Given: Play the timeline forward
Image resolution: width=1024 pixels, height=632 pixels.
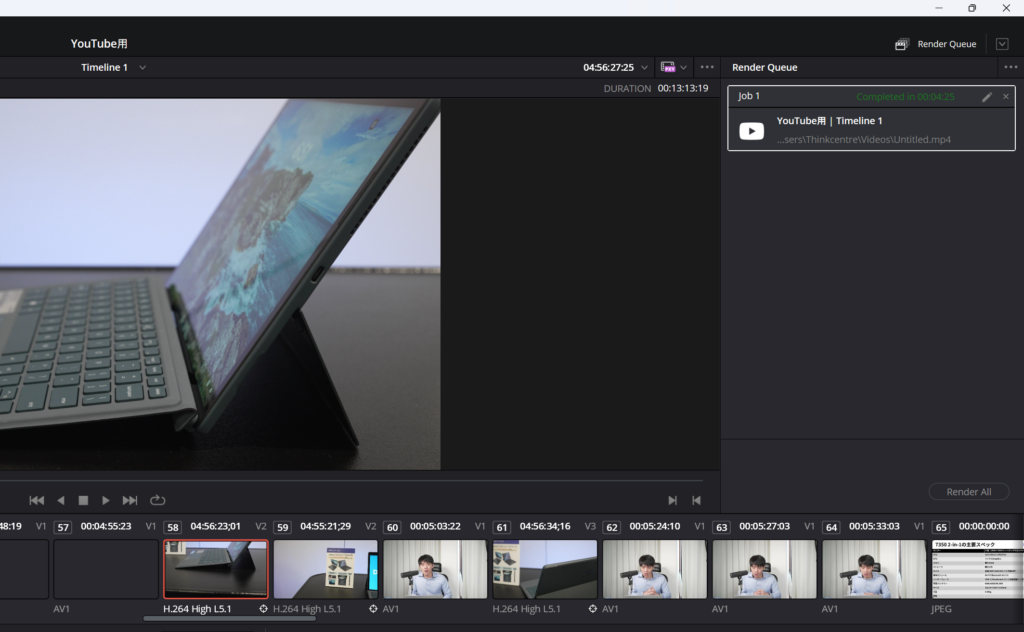Looking at the screenshot, I should (106, 500).
